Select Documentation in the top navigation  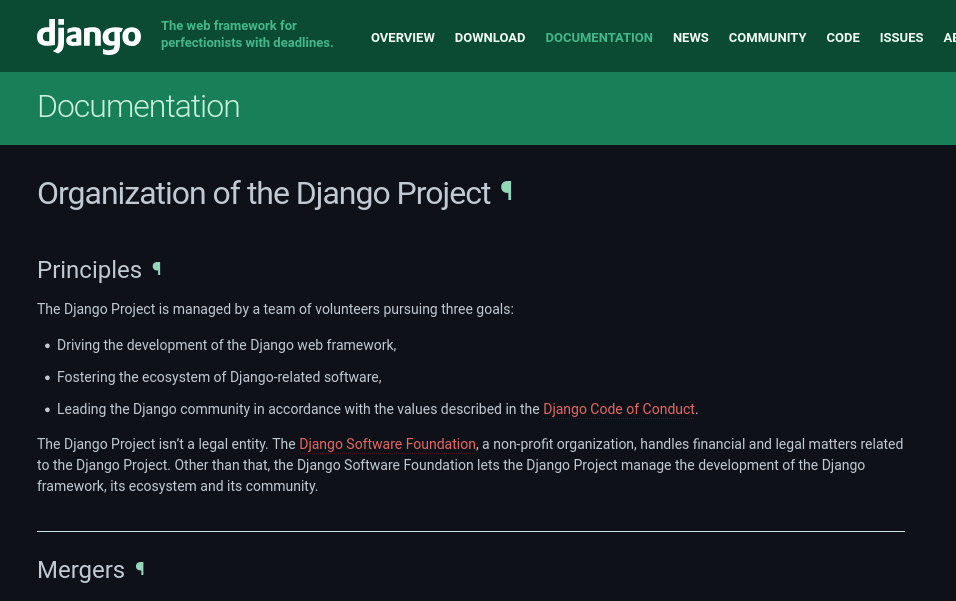(x=598, y=38)
